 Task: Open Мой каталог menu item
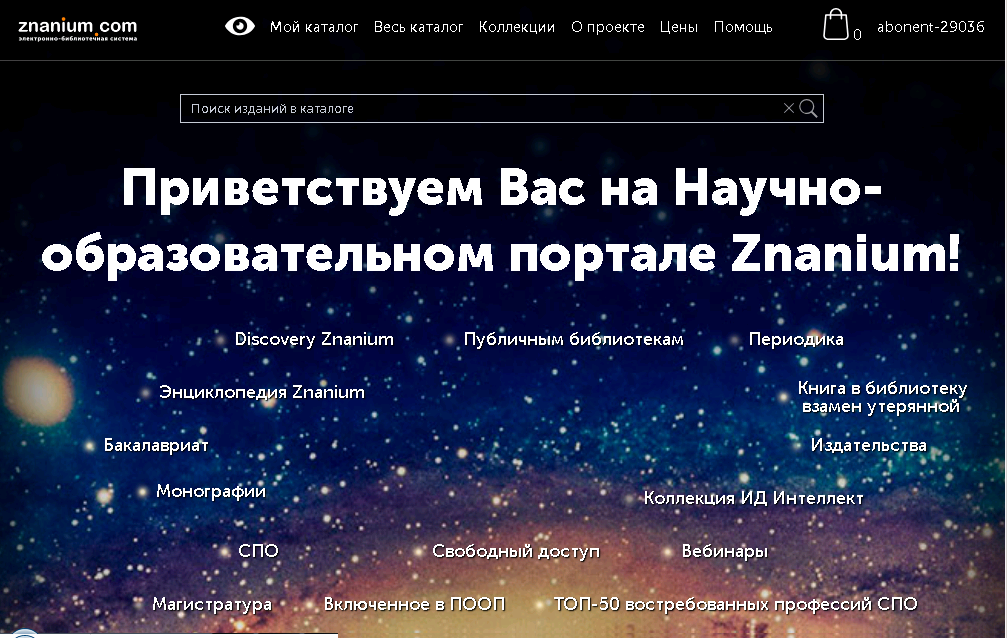pyautogui.click(x=314, y=27)
